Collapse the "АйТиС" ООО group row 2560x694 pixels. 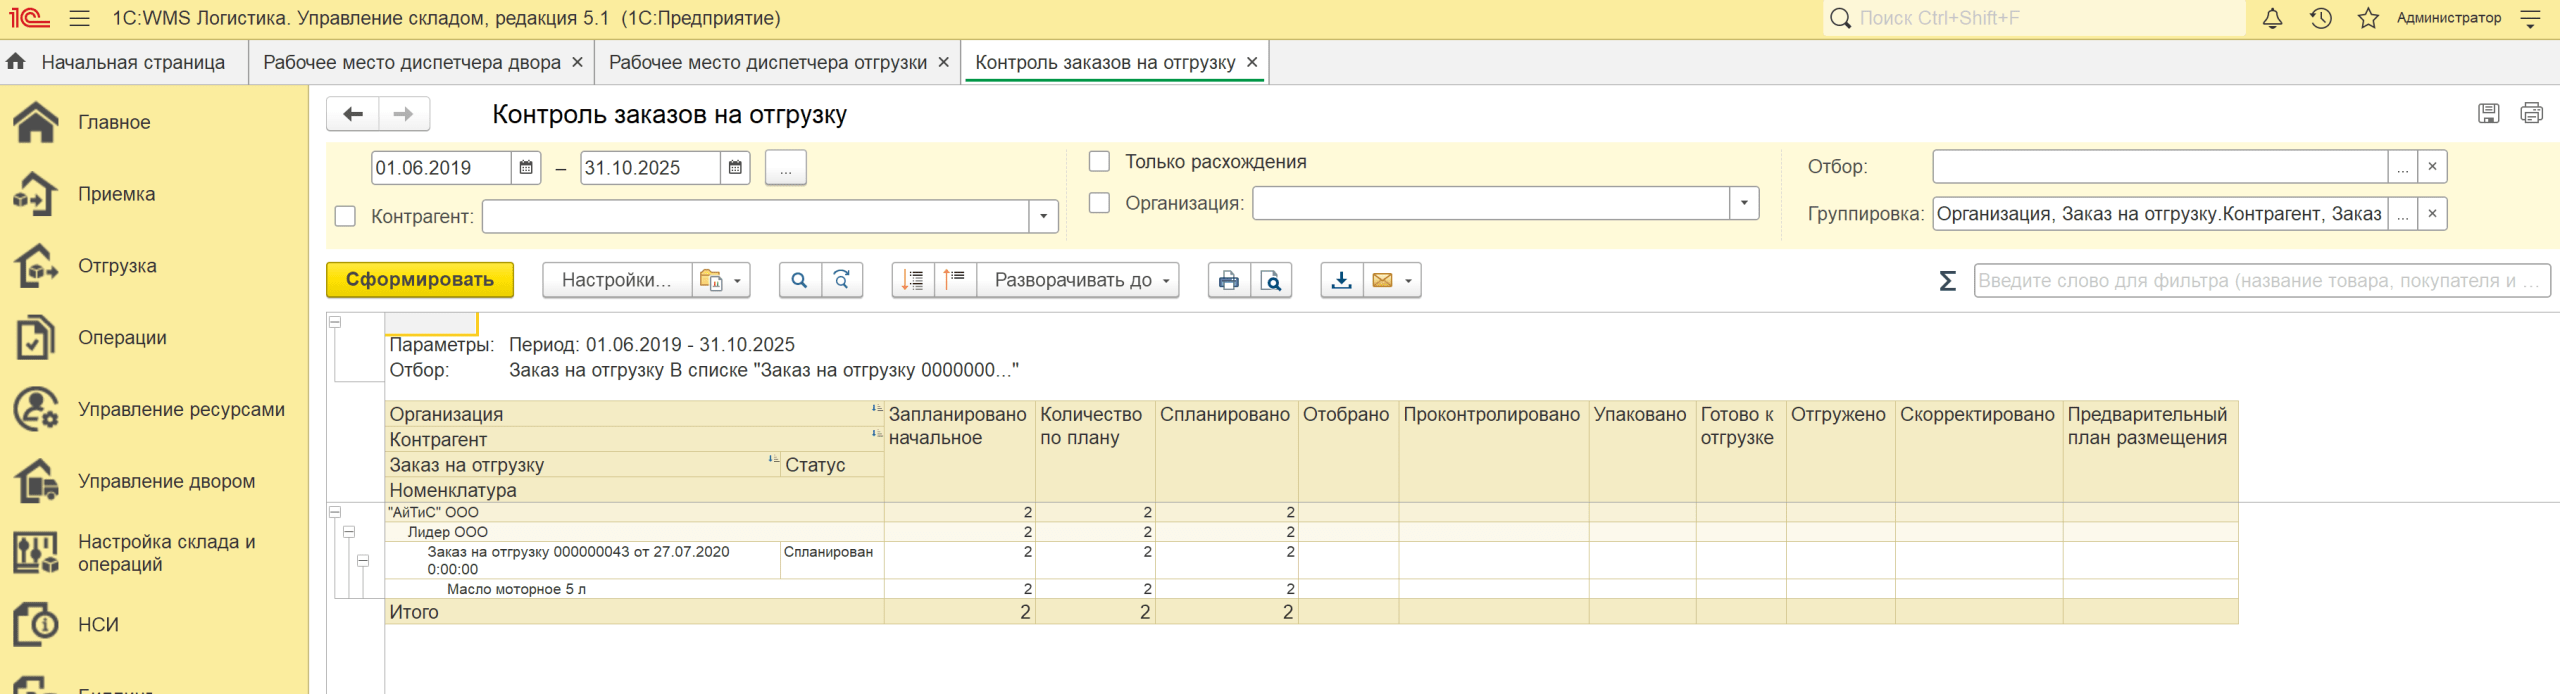[335, 512]
